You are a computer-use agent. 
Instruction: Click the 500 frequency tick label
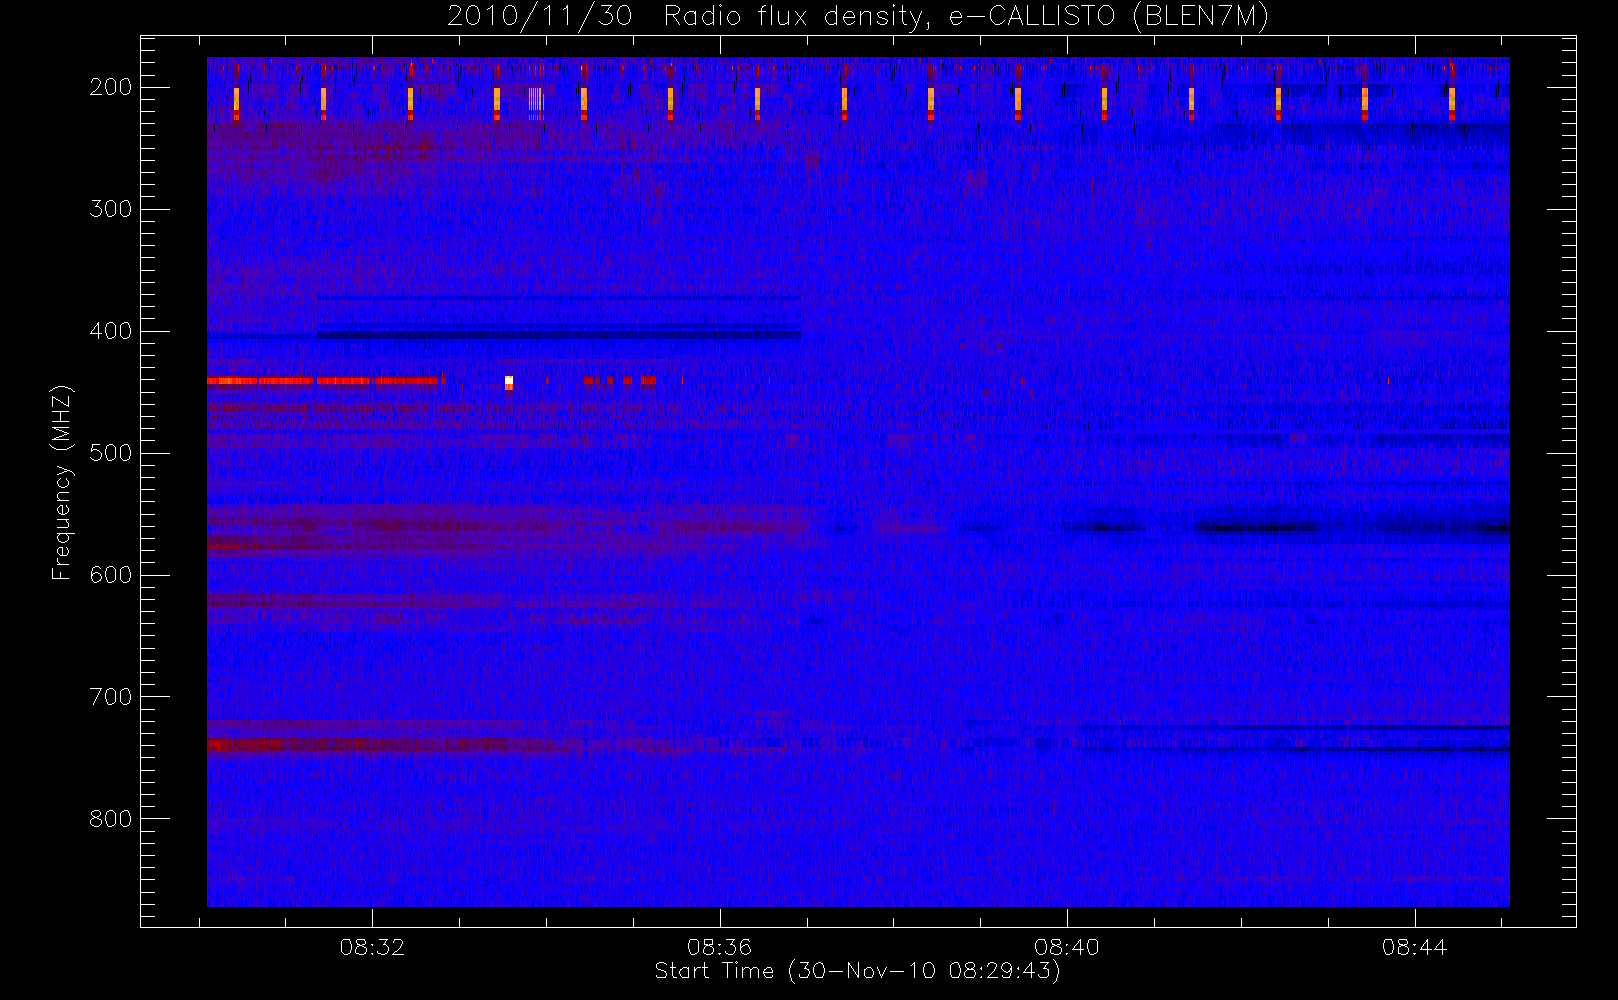pos(111,453)
